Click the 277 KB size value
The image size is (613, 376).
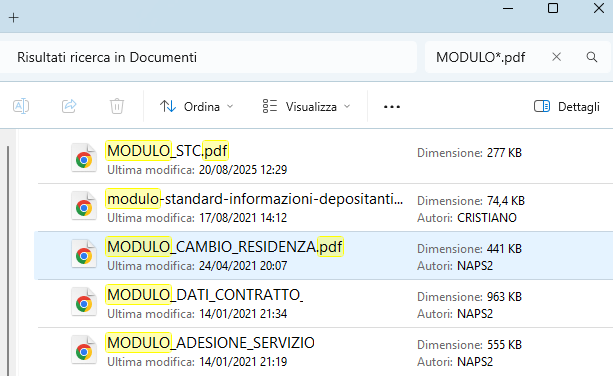(504, 152)
